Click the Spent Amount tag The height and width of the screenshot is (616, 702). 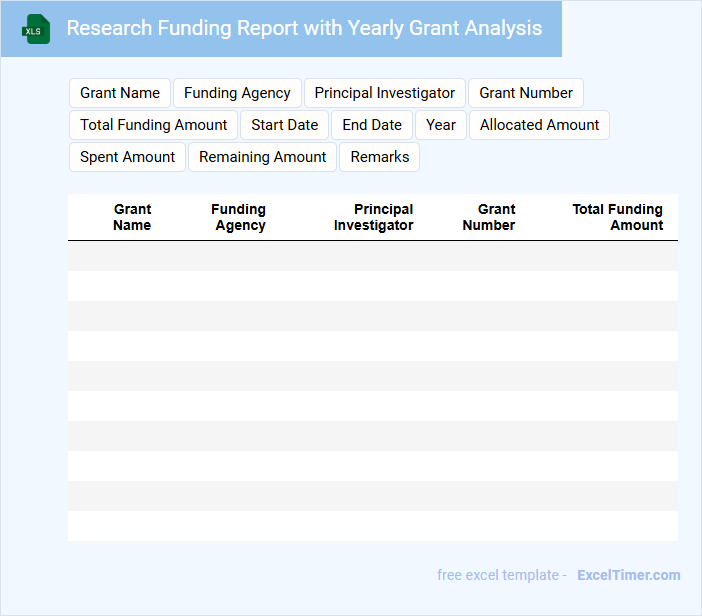[127, 157]
